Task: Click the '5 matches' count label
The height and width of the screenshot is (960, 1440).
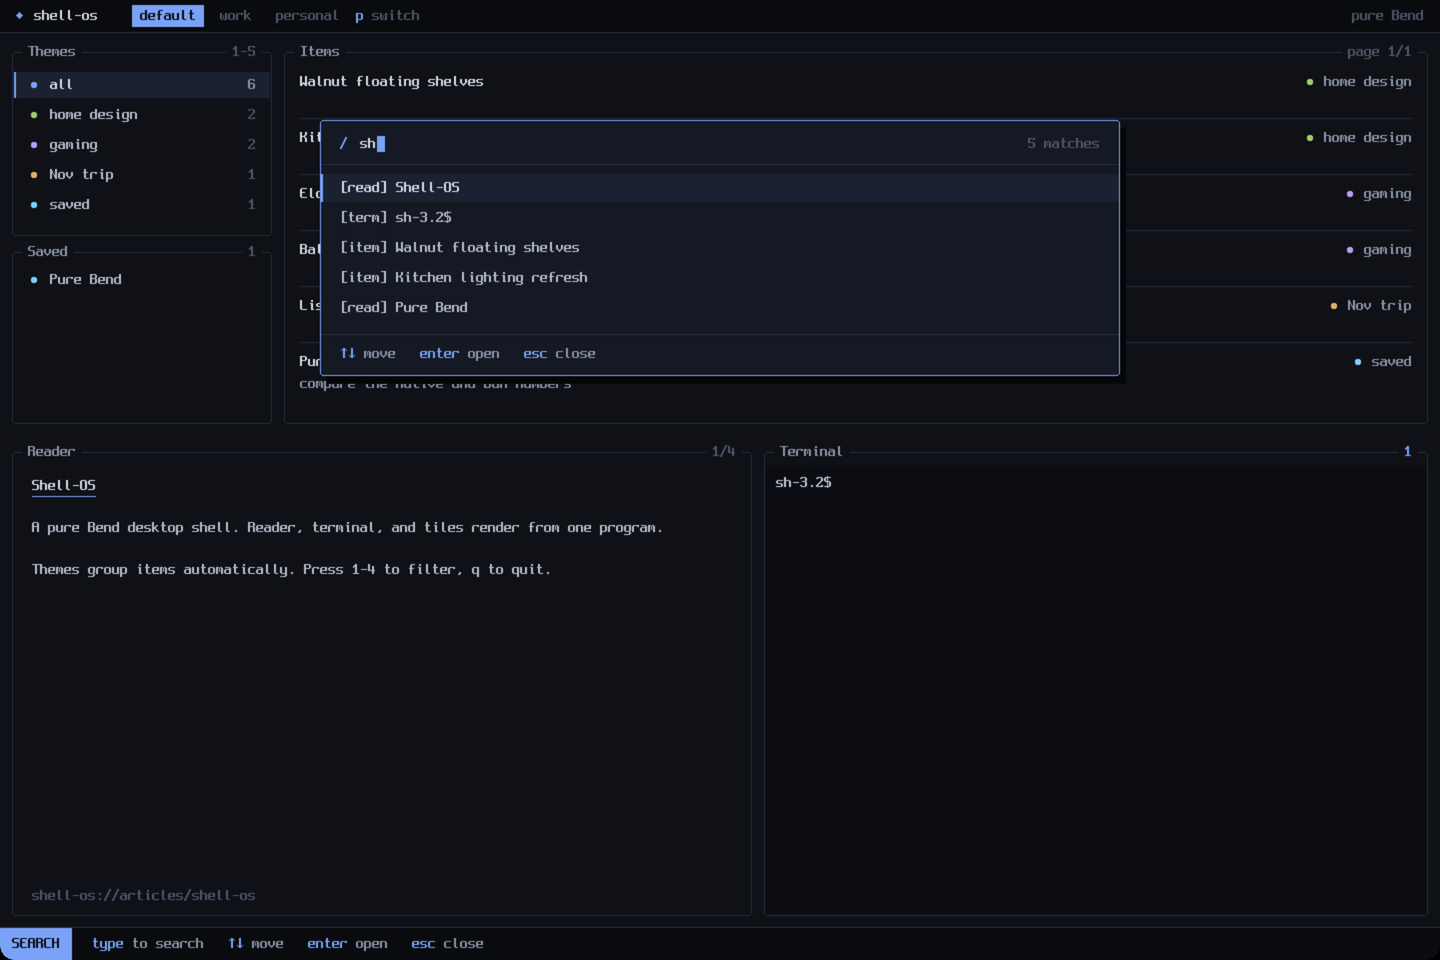Action: pyautogui.click(x=1063, y=143)
